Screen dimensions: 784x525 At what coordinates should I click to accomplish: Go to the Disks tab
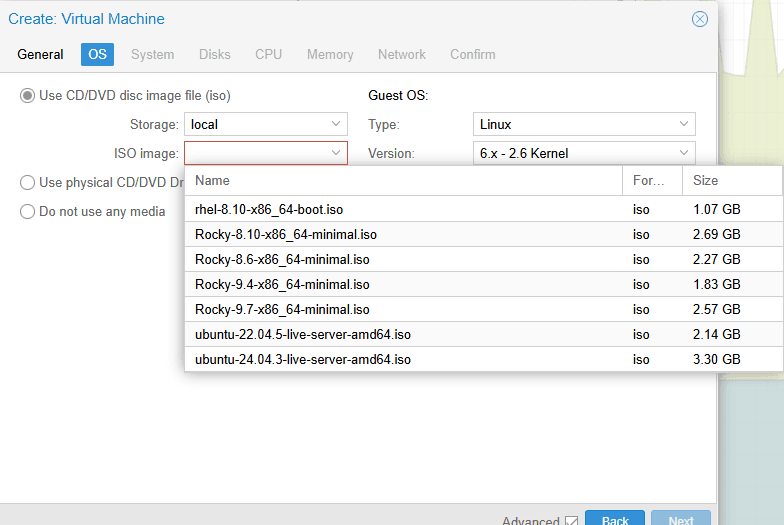click(214, 54)
